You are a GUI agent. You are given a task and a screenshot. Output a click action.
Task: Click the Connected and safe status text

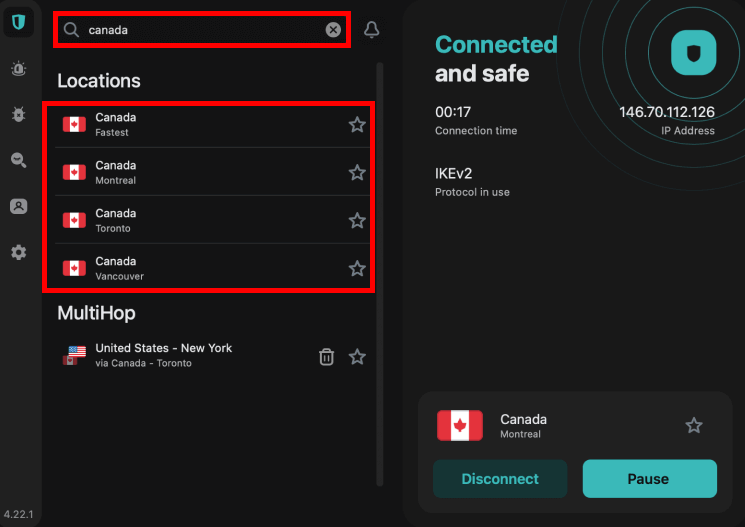point(496,59)
